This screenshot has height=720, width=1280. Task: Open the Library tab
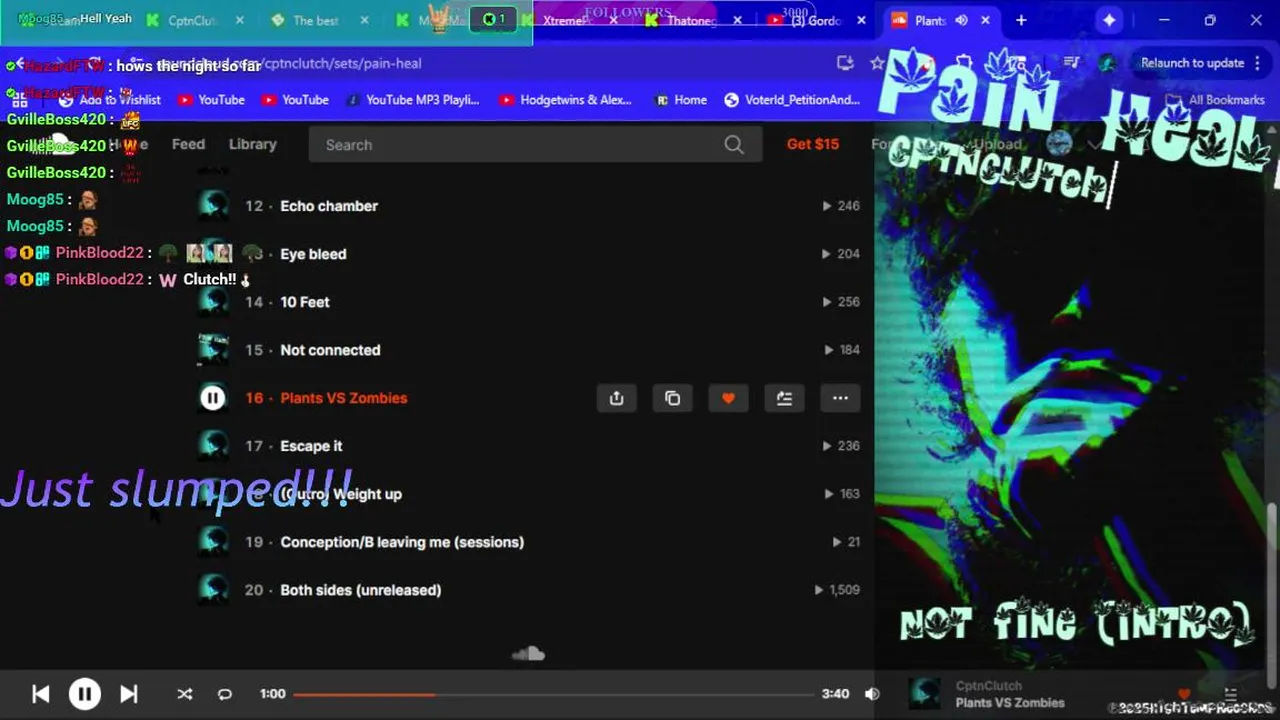[x=253, y=144]
